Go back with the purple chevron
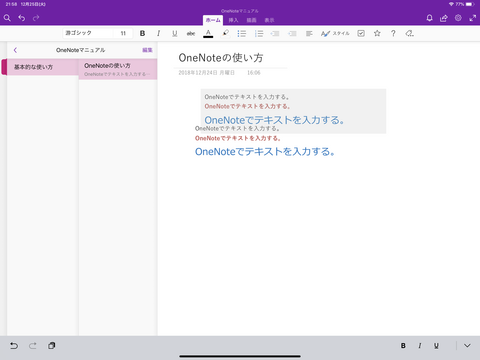 pyautogui.click(x=15, y=50)
